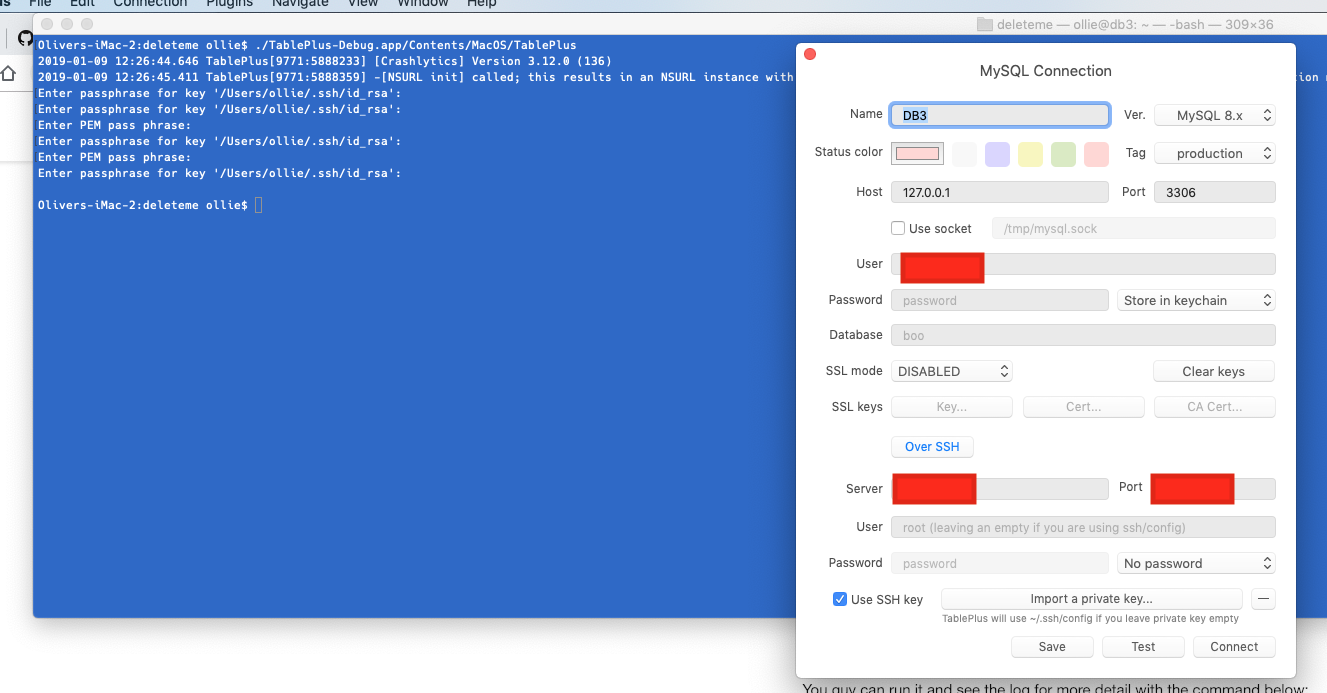The width and height of the screenshot is (1327, 693).
Task: Change the Tag from production
Action: pos(1214,152)
